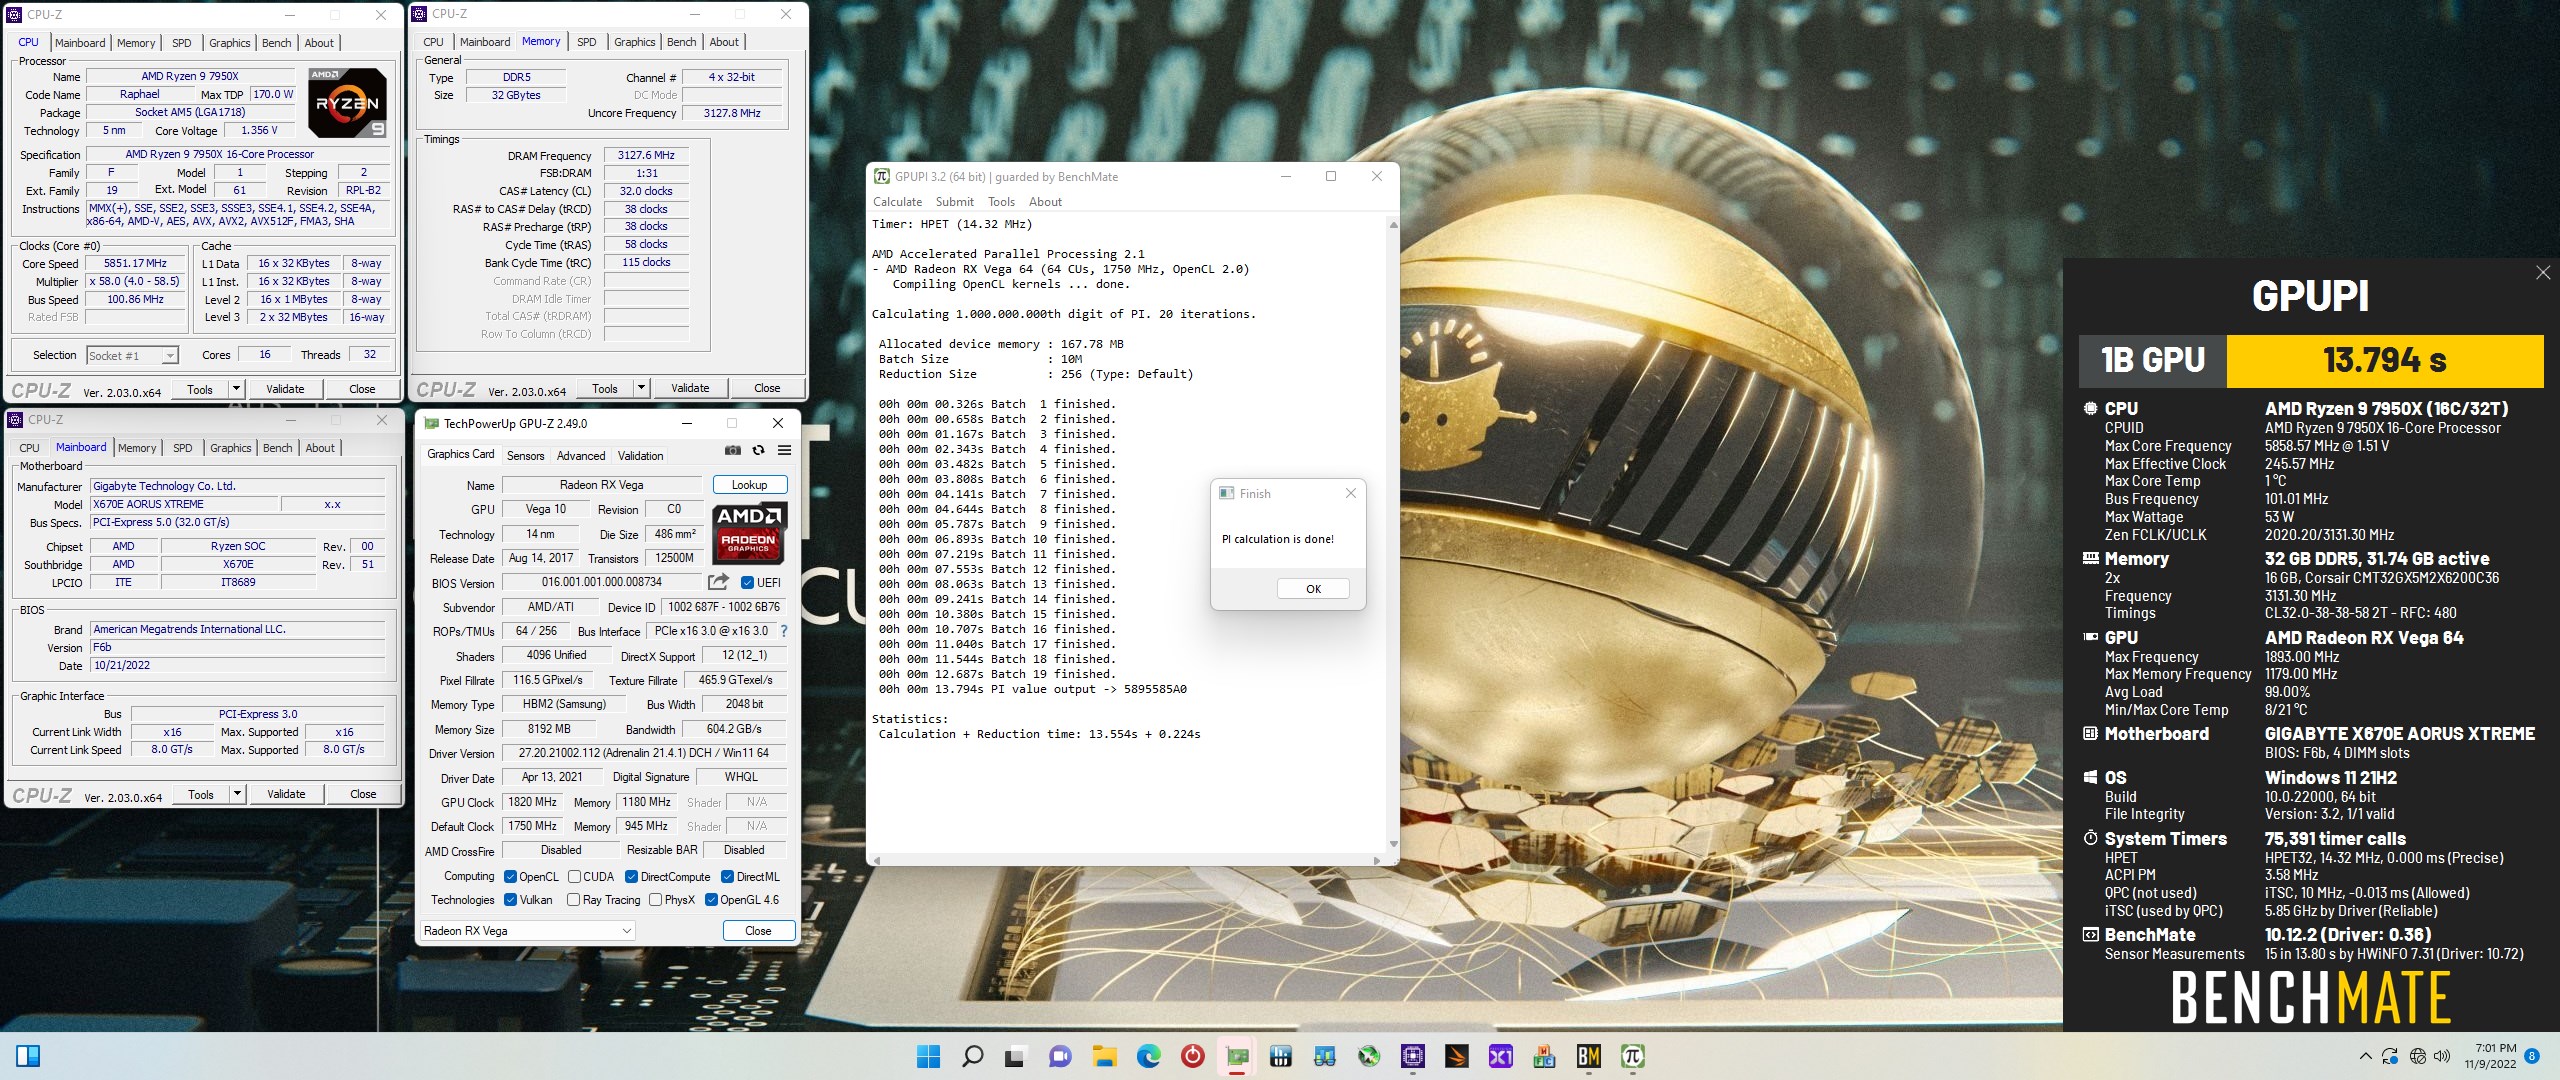
Task: Click BIOS Version export share icon
Action: point(718,582)
